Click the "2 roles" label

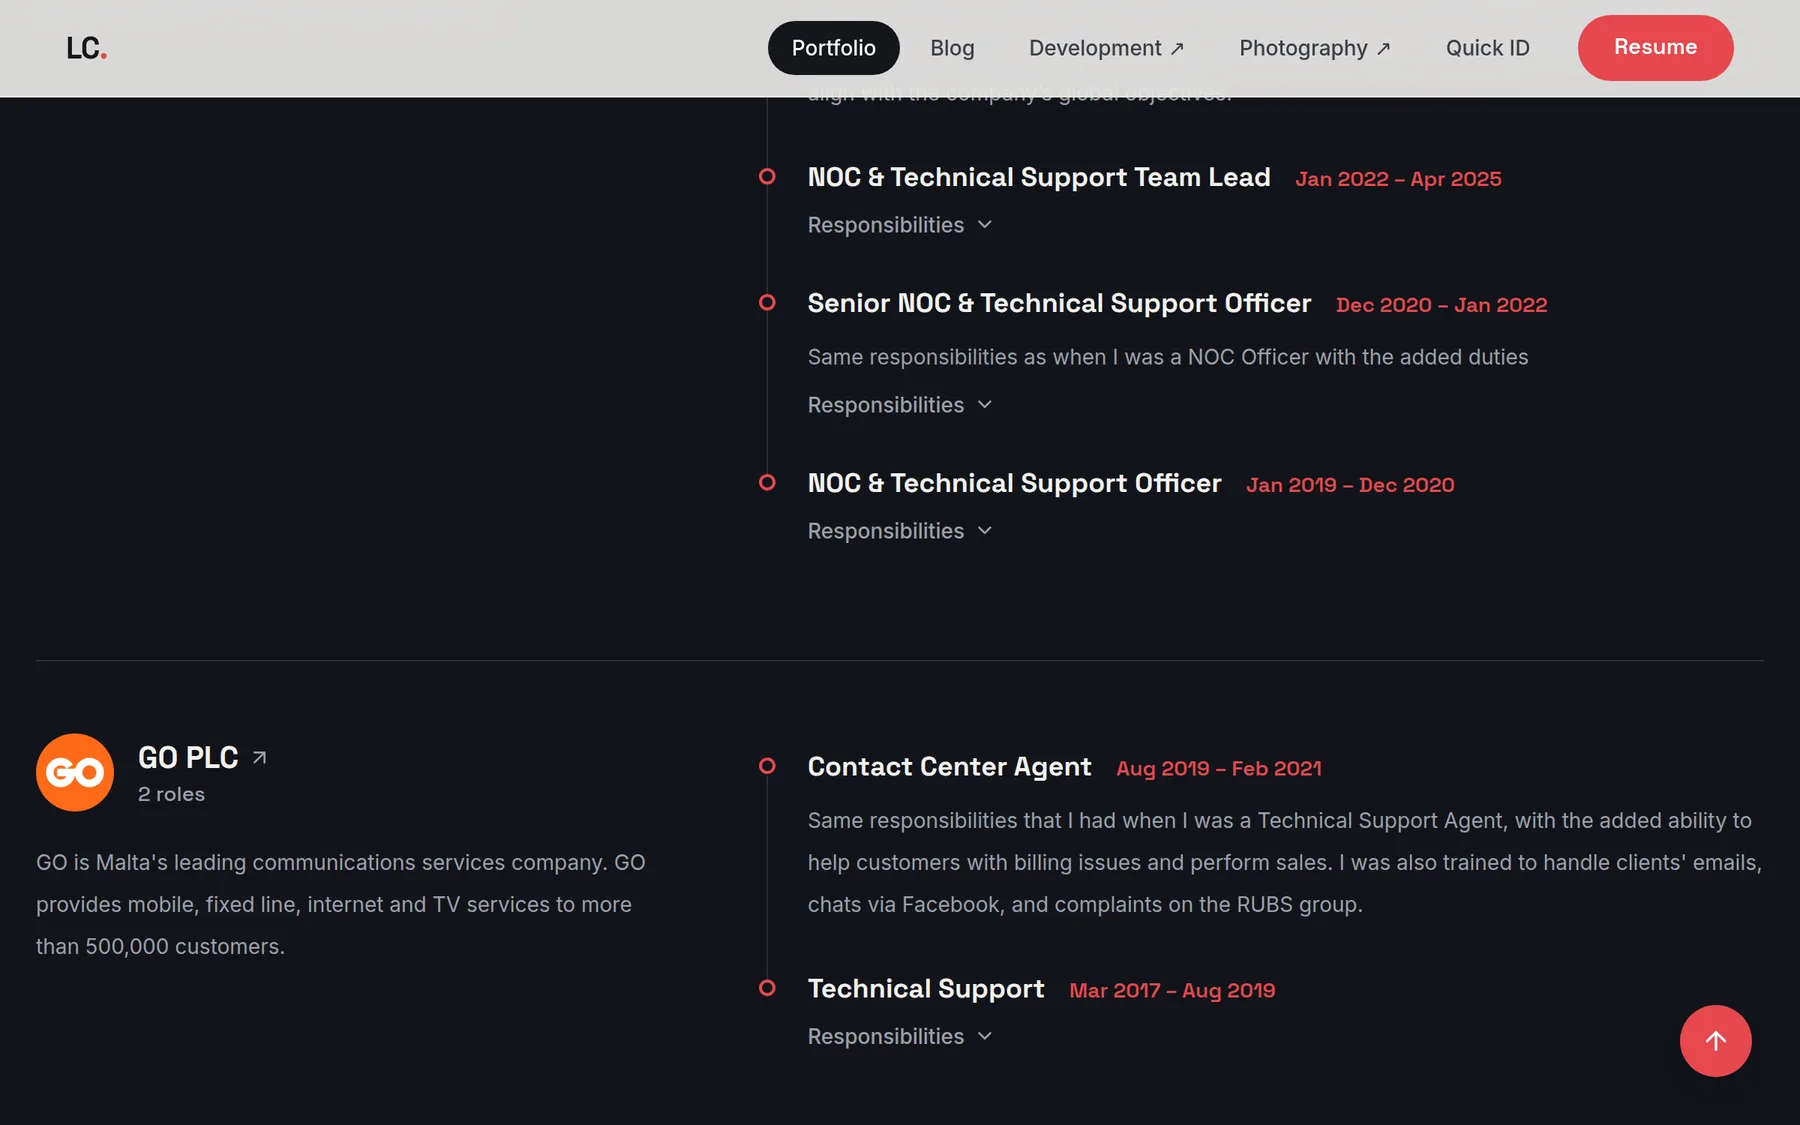pyautogui.click(x=171, y=794)
